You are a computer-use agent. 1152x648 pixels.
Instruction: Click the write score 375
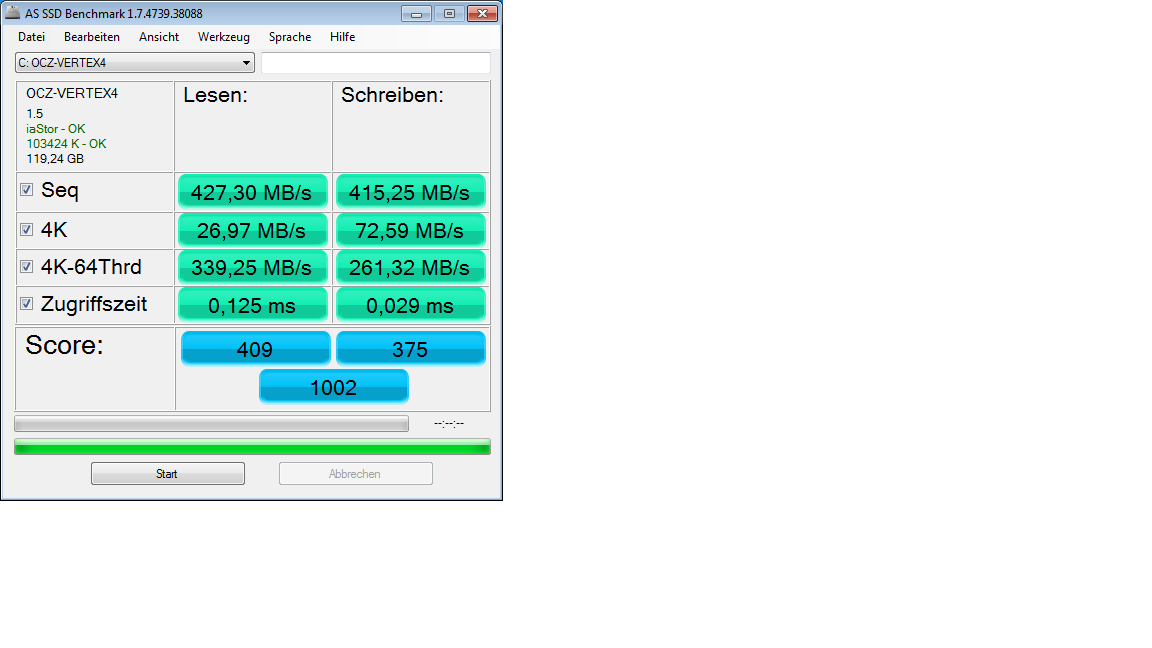pyautogui.click(x=410, y=348)
